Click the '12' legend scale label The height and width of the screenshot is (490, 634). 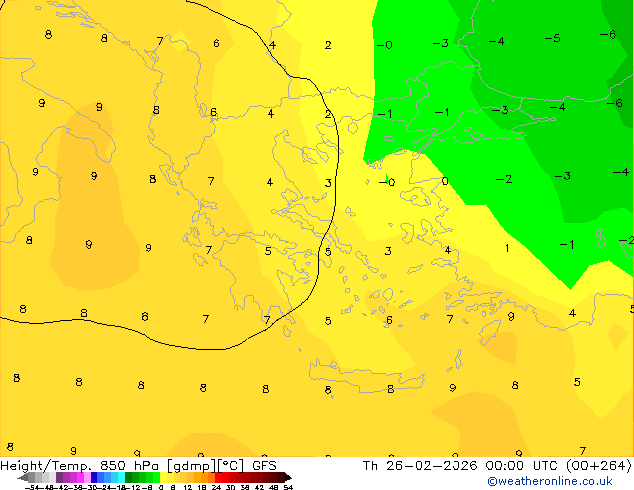coord(187,487)
